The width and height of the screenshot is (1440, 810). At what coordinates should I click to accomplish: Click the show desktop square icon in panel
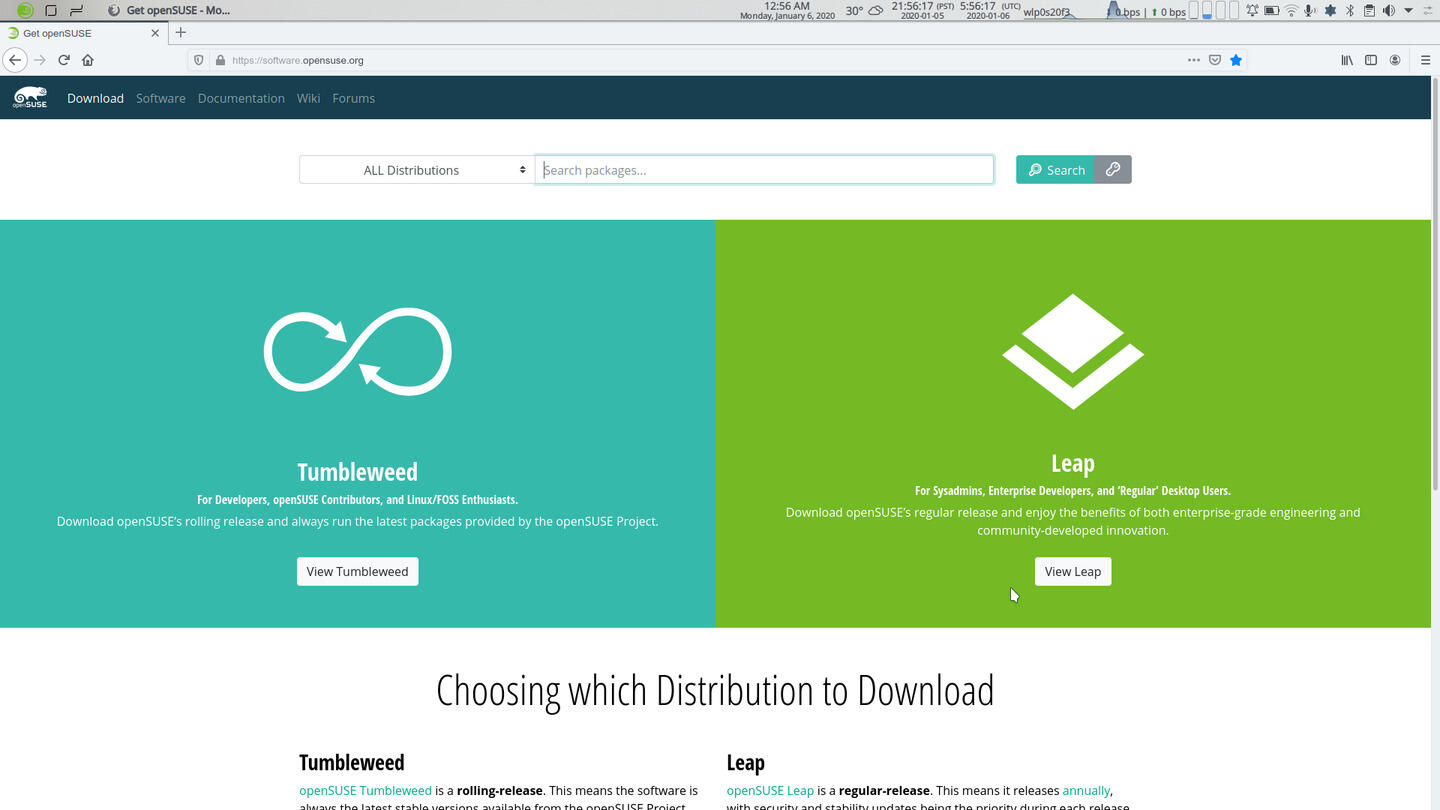pos(51,10)
